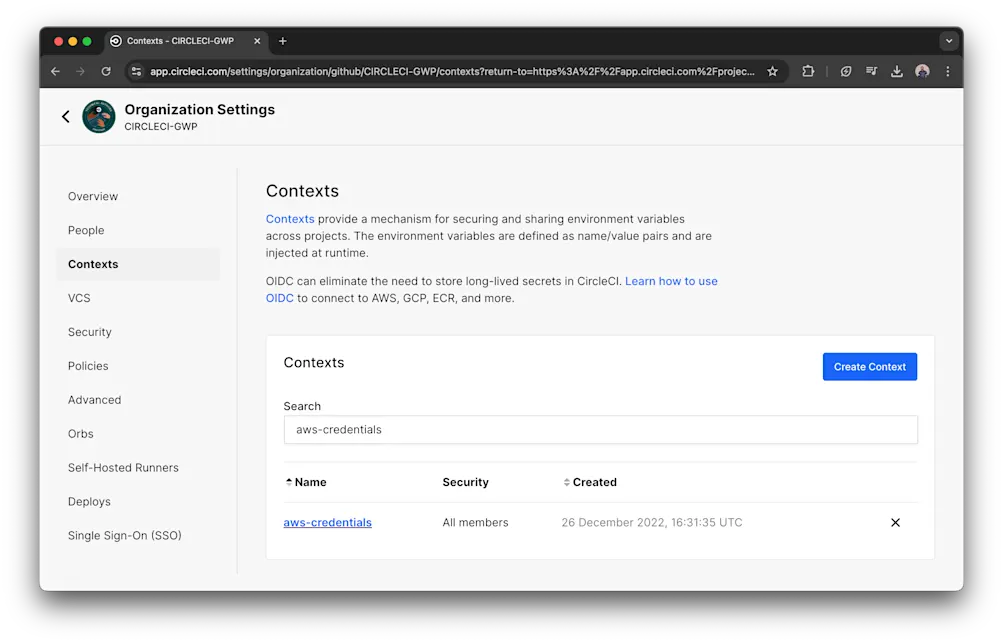Bookmark this page with the star icon
The image size is (1003, 643).
[772, 72]
